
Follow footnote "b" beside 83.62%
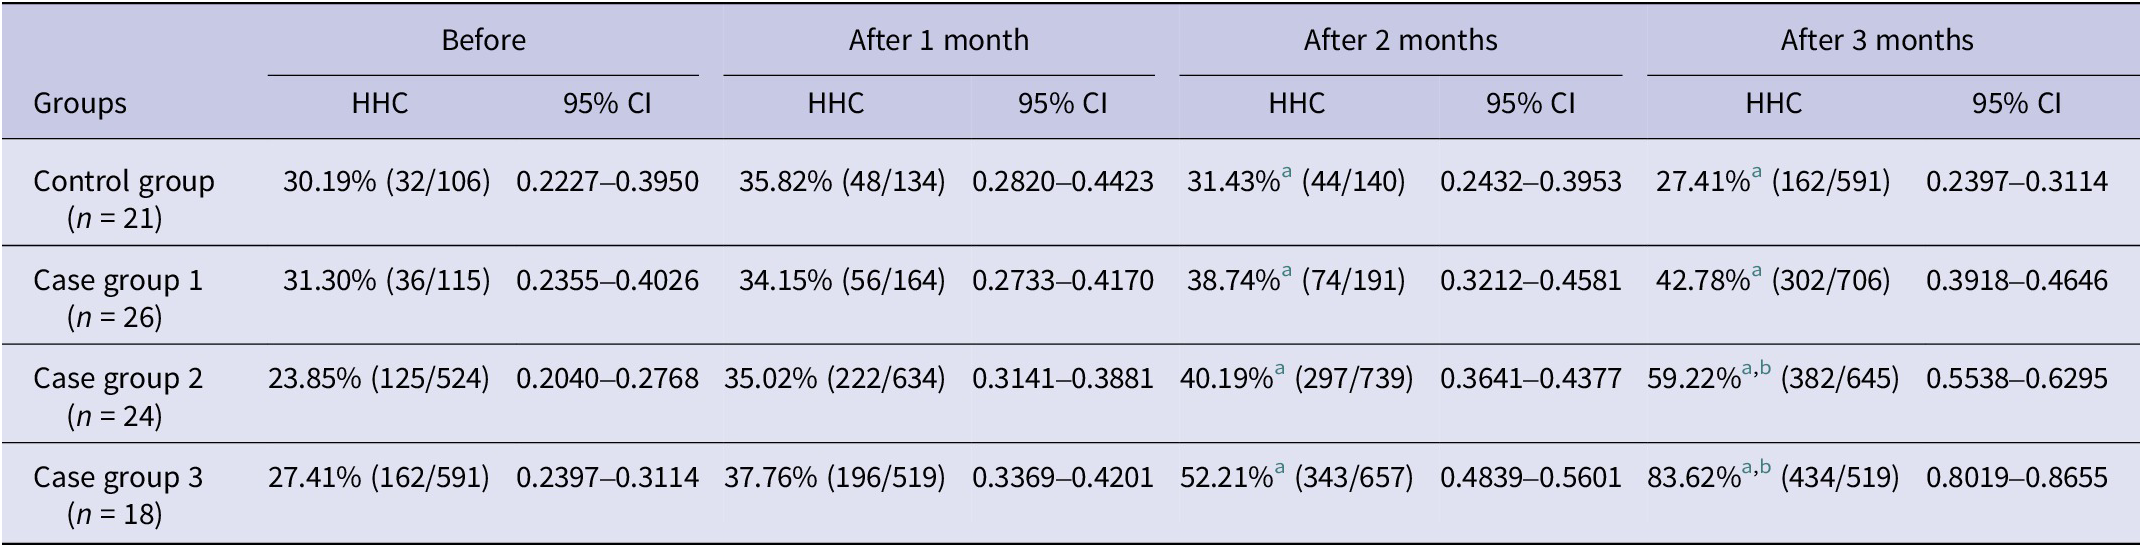point(1765,469)
